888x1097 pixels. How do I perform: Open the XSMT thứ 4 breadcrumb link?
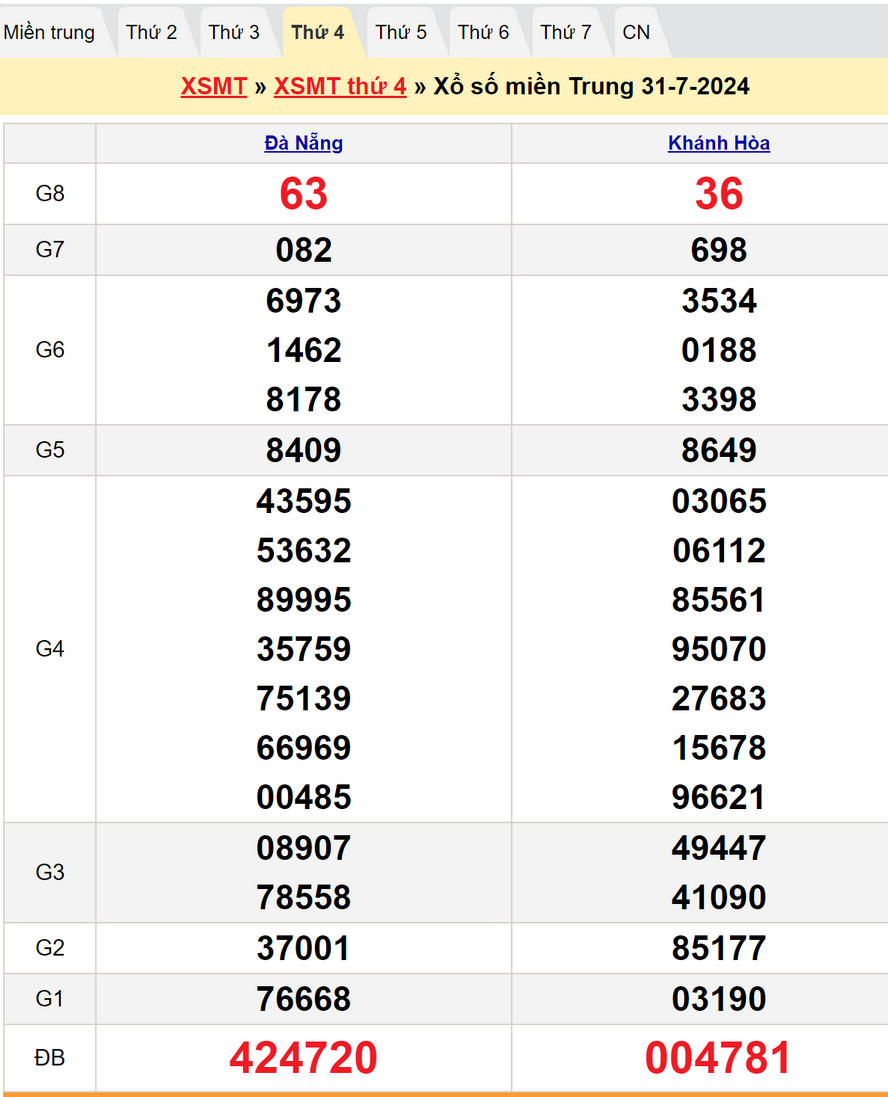point(340,86)
